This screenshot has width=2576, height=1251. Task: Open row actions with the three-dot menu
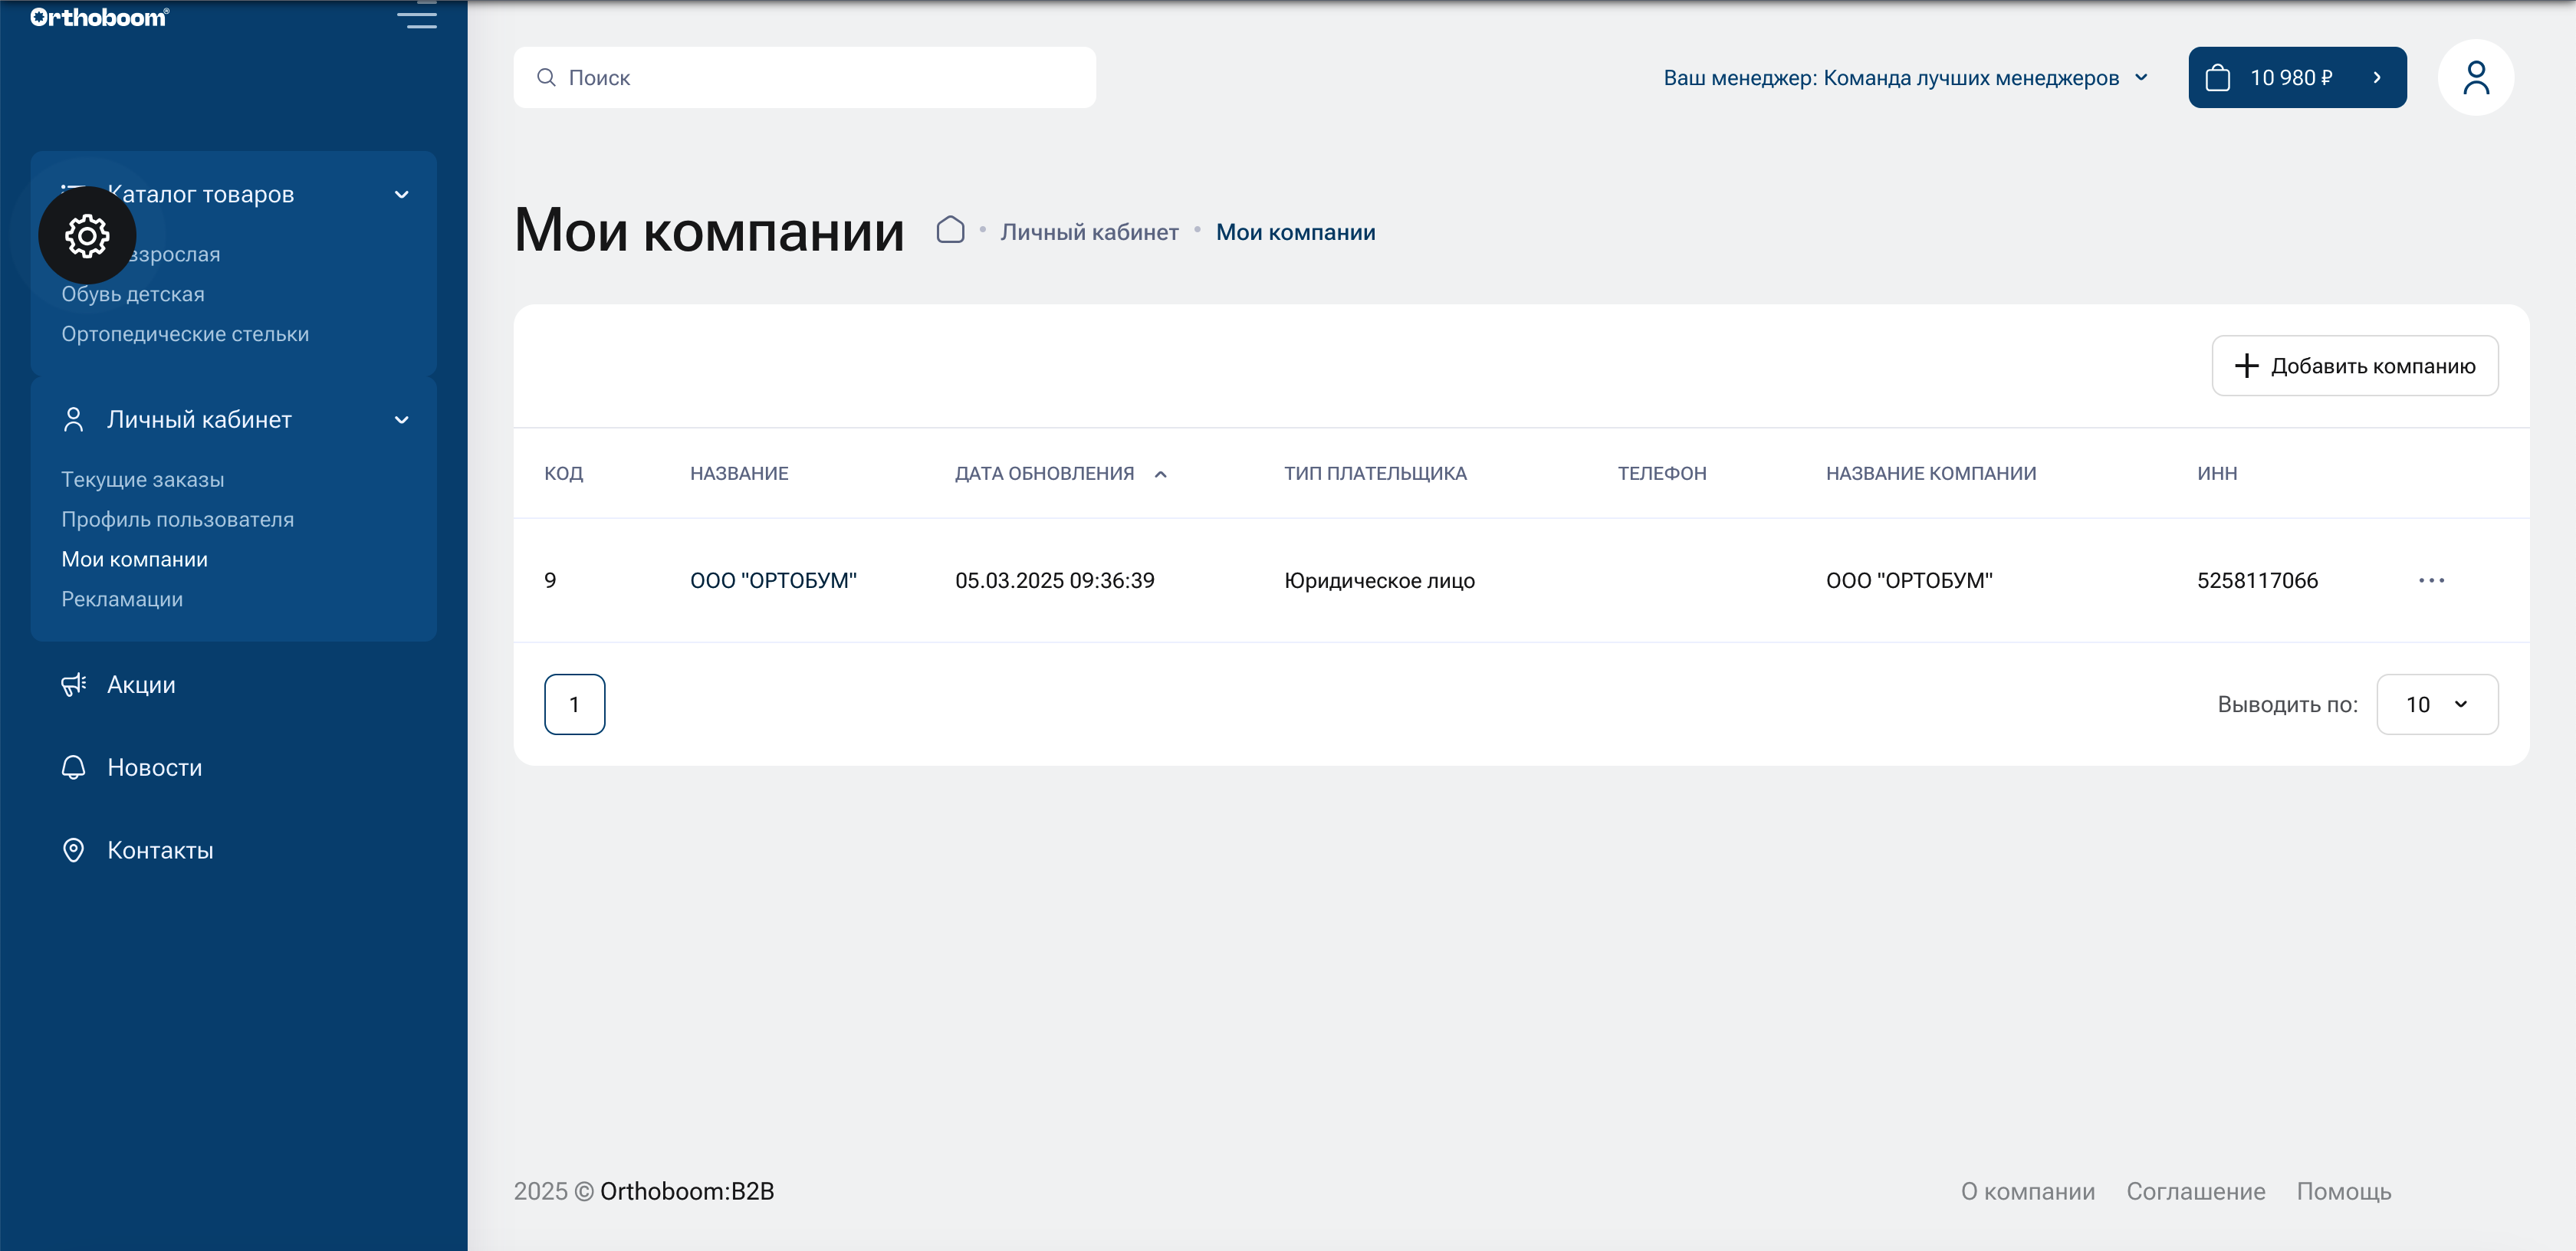[x=2432, y=580]
